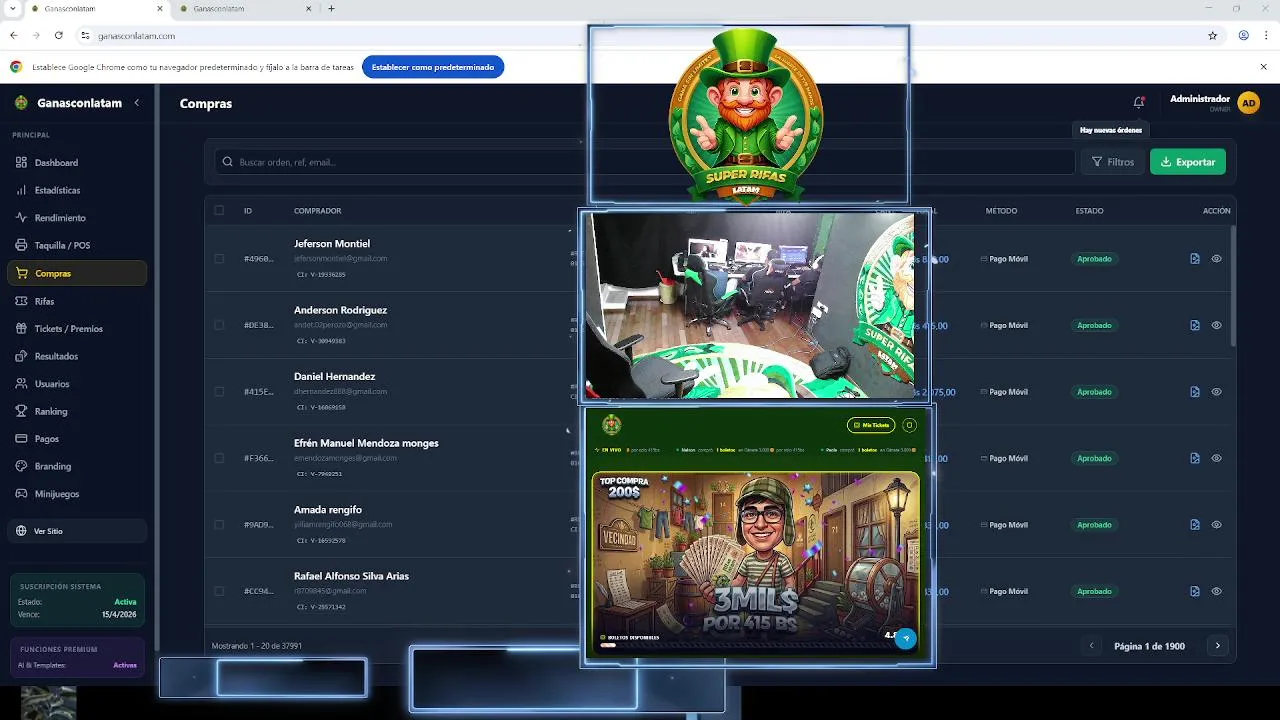Image resolution: width=1280 pixels, height=720 pixels.
Task: Click the purchases table vertical scrollbar
Action: tap(1232, 288)
